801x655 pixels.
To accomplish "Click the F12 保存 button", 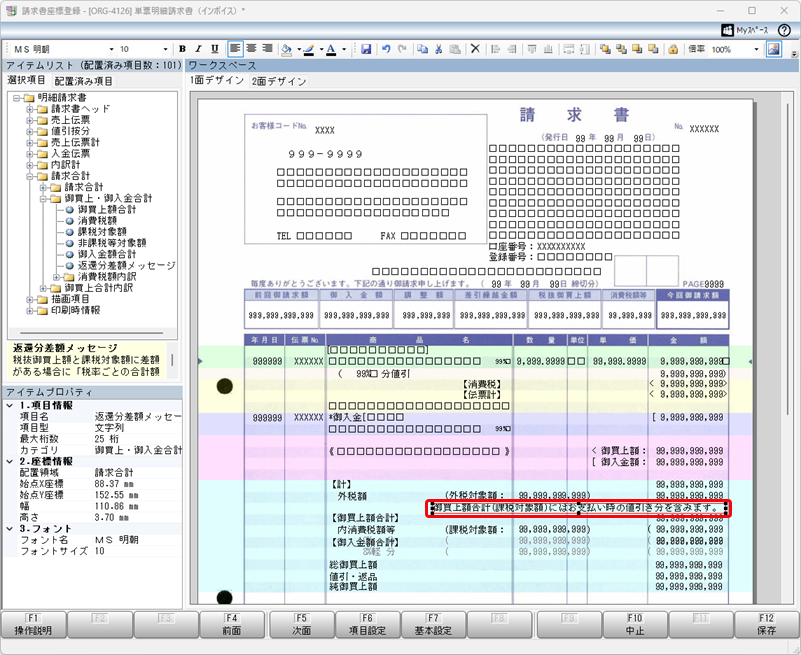I will 766,624.
